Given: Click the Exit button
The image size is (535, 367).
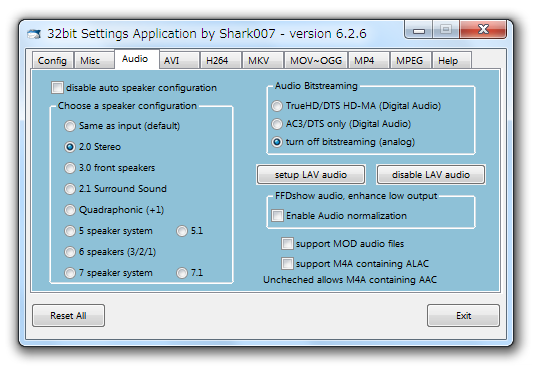Looking at the screenshot, I should (x=463, y=315).
